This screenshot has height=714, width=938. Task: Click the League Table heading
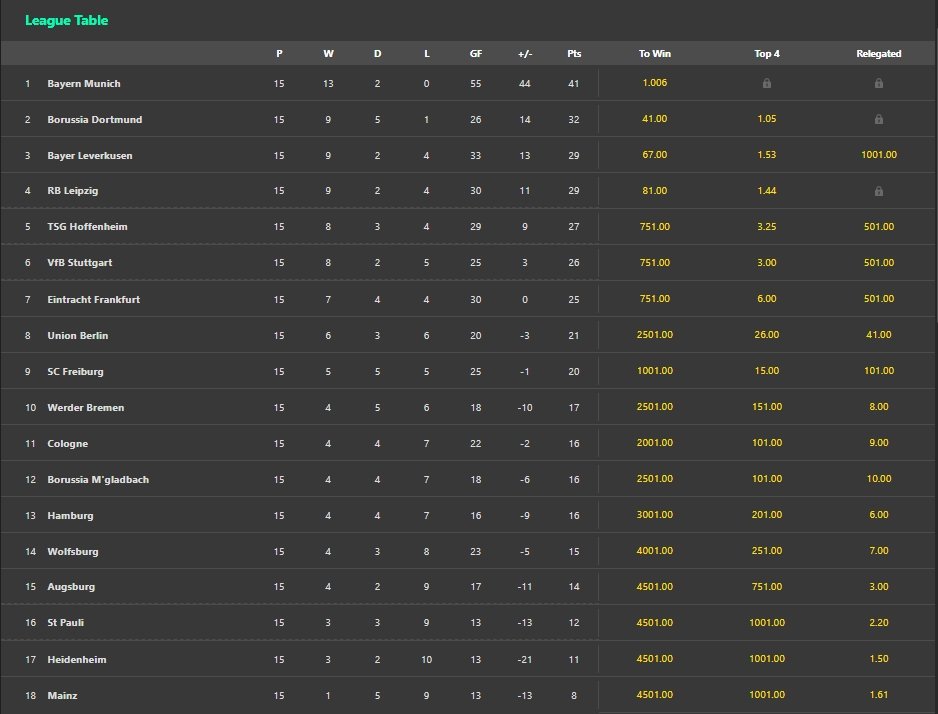tap(66, 20)
